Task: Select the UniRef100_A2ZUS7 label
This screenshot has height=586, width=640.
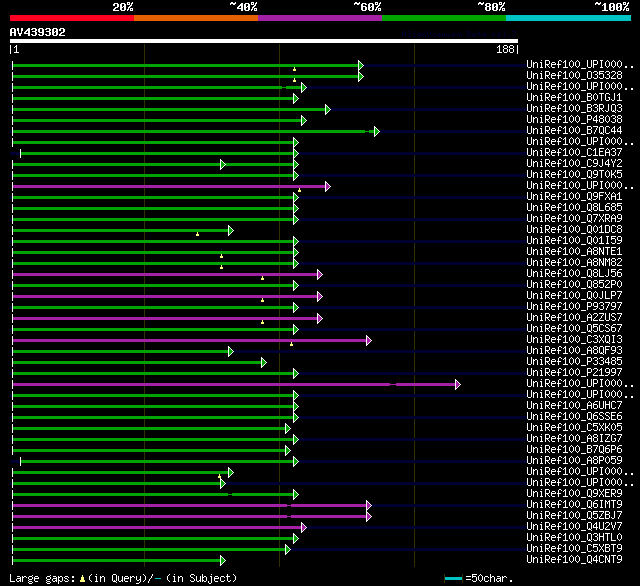Action: point(574,318)
